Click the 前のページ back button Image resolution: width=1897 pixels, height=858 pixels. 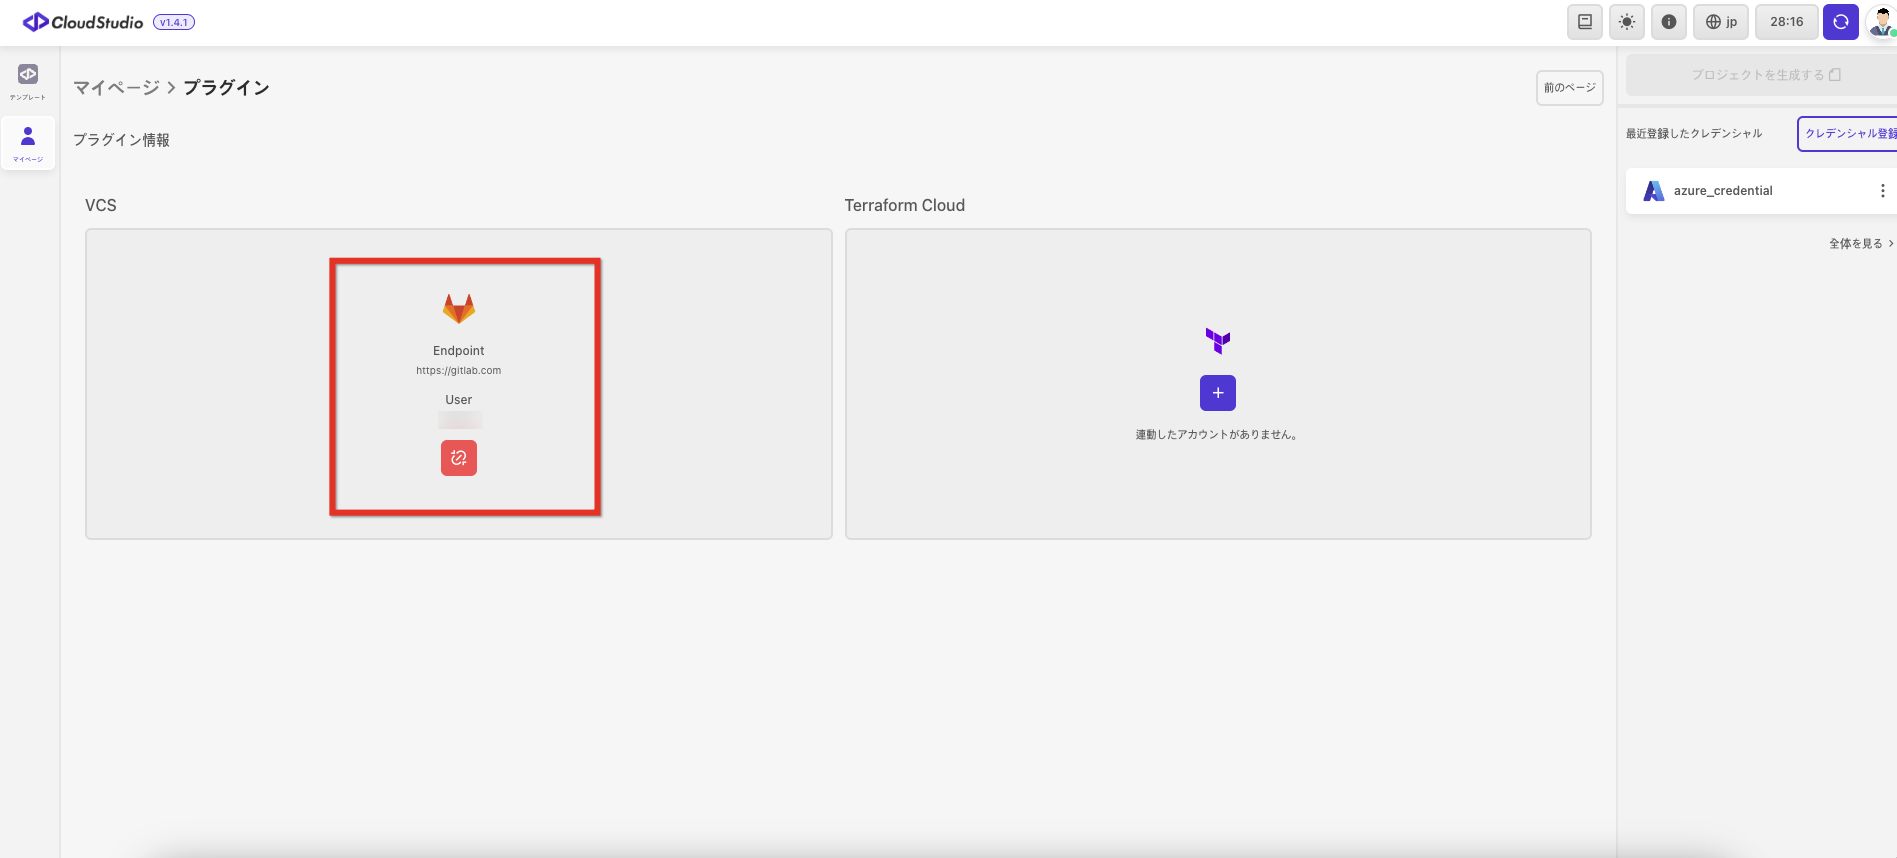1569,88
